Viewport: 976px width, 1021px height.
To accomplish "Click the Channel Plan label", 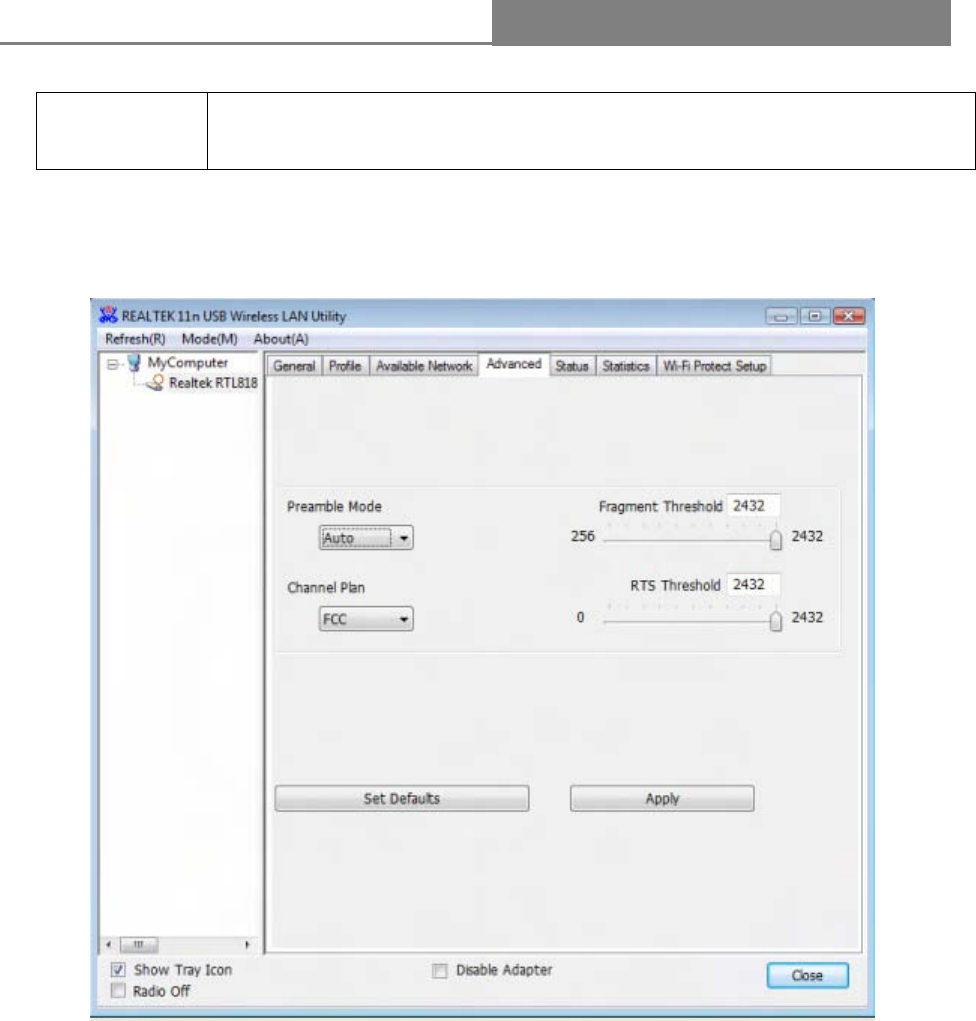I will 326,587.
